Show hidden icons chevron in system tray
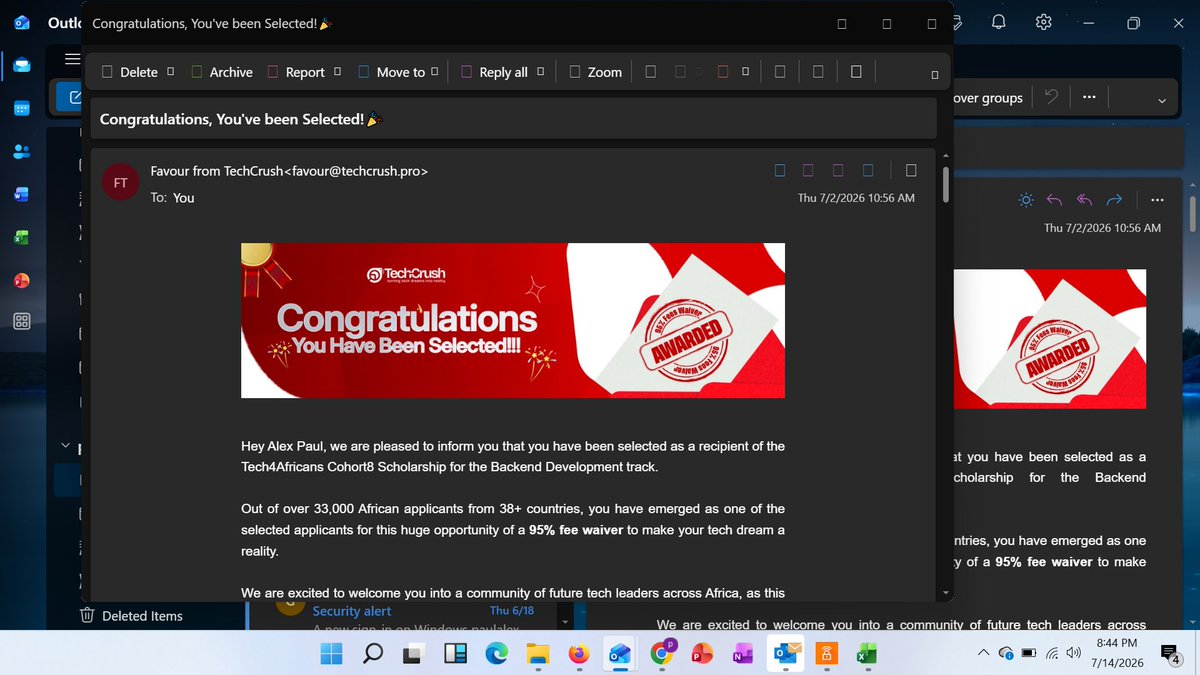This screenshot has height=675, width=1200. coord(983,653)
